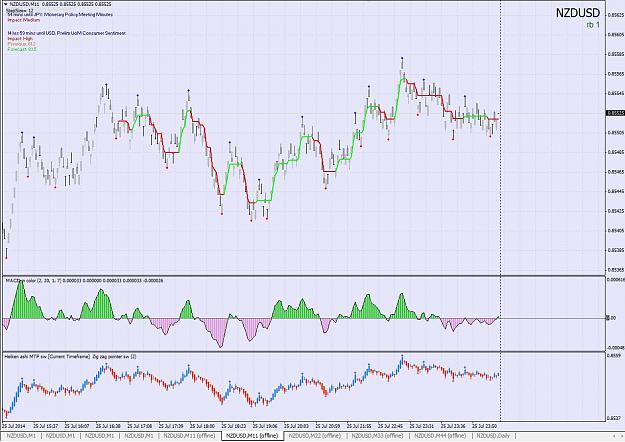Click the '25 Jul 15:37' time axis label
Screen dimensions: 625x442
click(x=46, y=426)
